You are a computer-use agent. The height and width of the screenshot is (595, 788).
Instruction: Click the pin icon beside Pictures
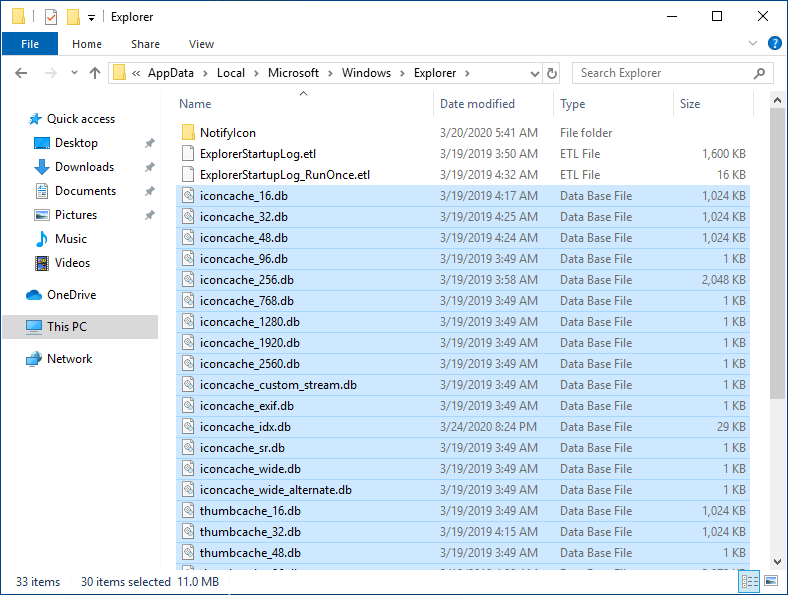(x=150, y=215)
